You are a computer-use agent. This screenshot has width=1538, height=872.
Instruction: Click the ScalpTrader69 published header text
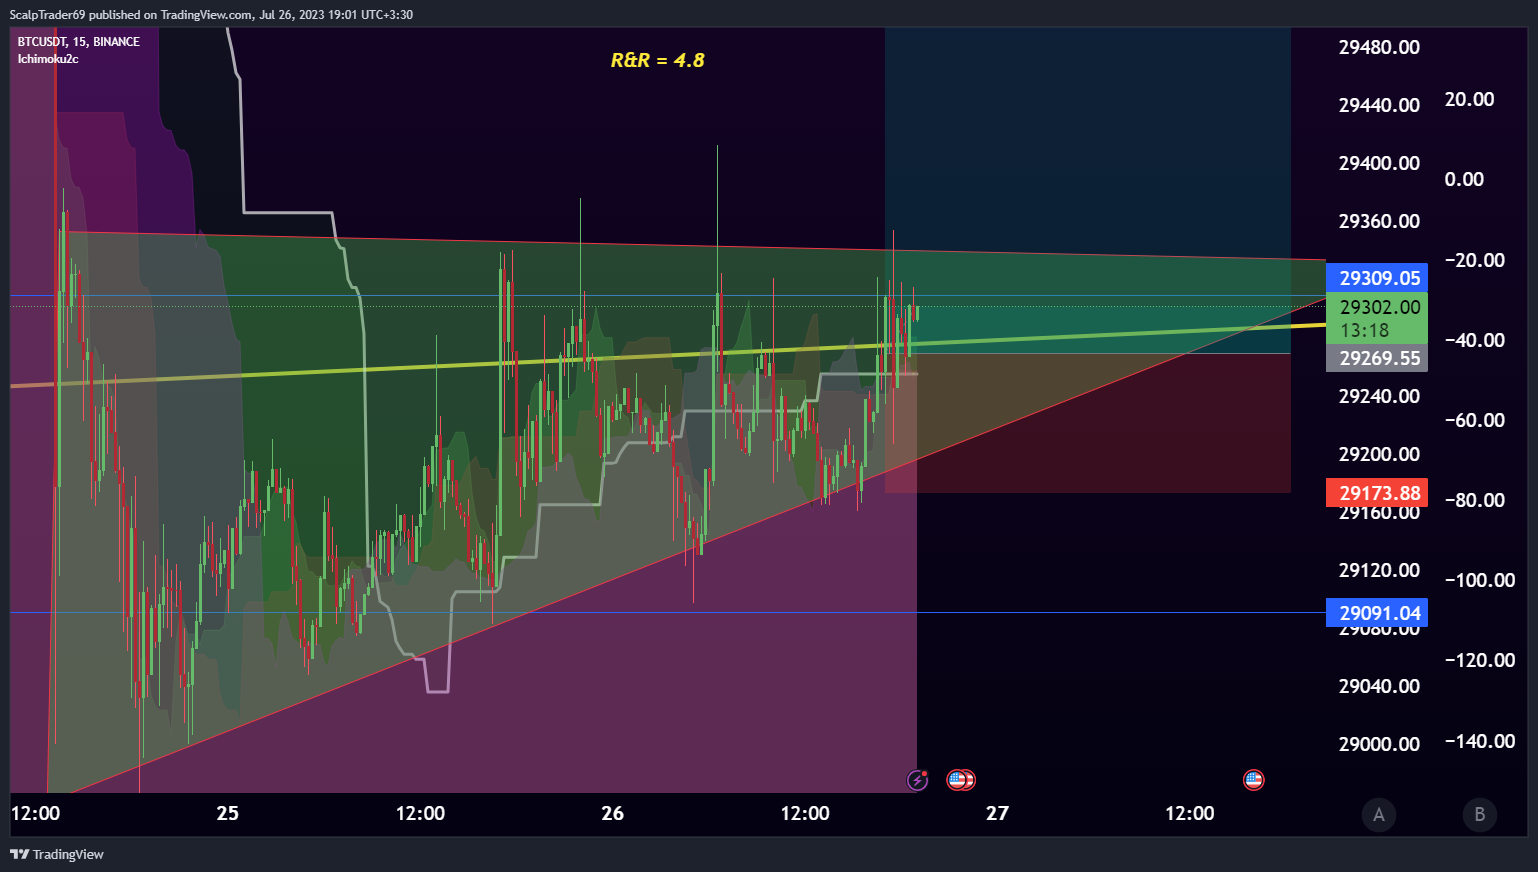click(211, 14)
